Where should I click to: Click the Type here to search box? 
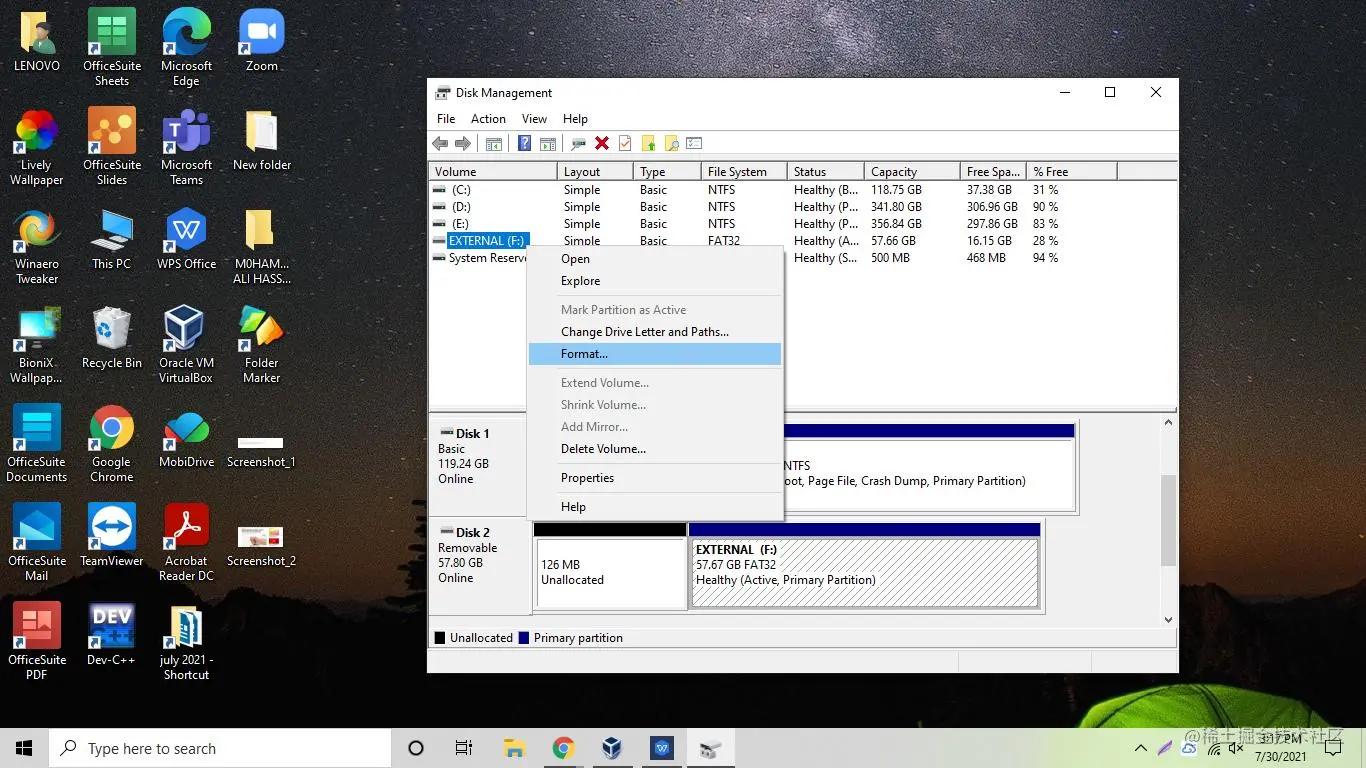tap(219, 748)
